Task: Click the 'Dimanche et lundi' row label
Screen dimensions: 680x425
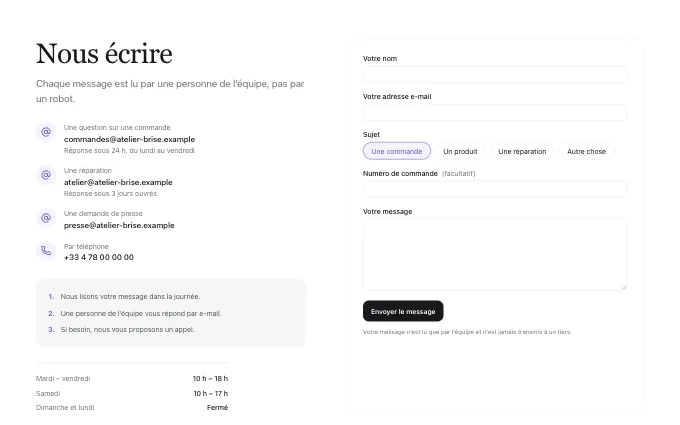Action: click(65, 407)
